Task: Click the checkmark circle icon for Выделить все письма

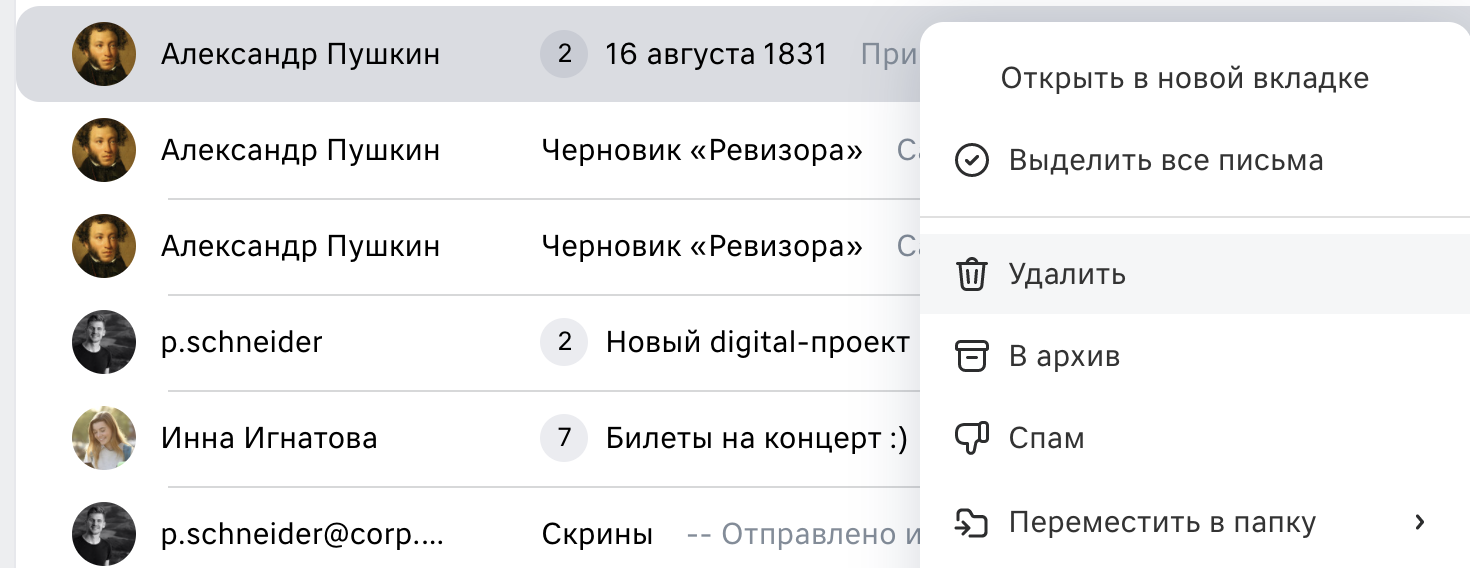Action: point(972,160)
